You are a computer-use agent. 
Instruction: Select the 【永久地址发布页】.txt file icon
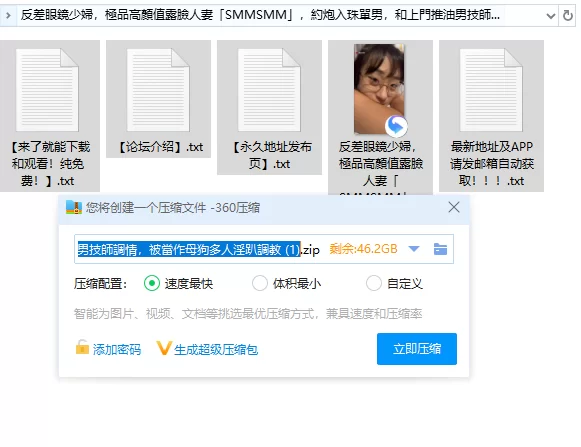(269, 90)
